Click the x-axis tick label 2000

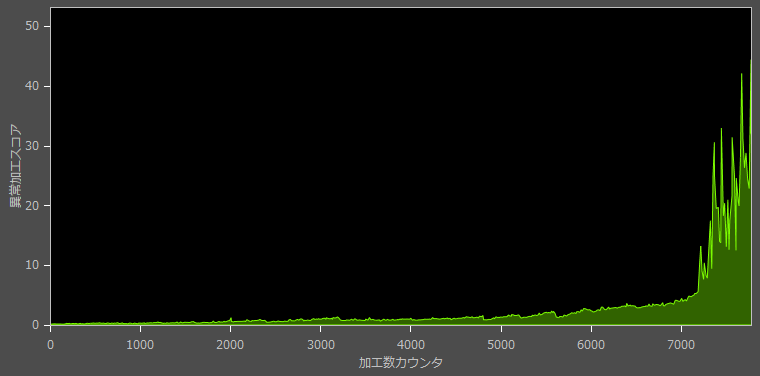click(230, 345)
